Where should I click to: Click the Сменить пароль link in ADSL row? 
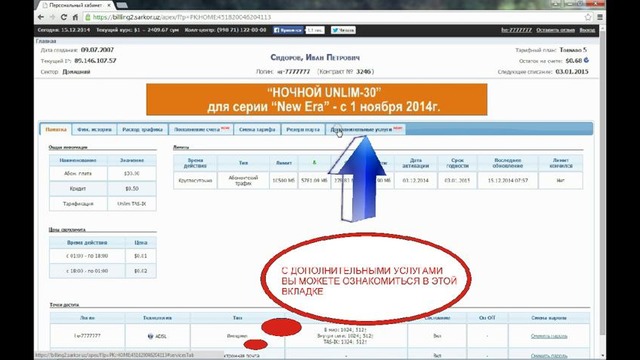(549, 336)
